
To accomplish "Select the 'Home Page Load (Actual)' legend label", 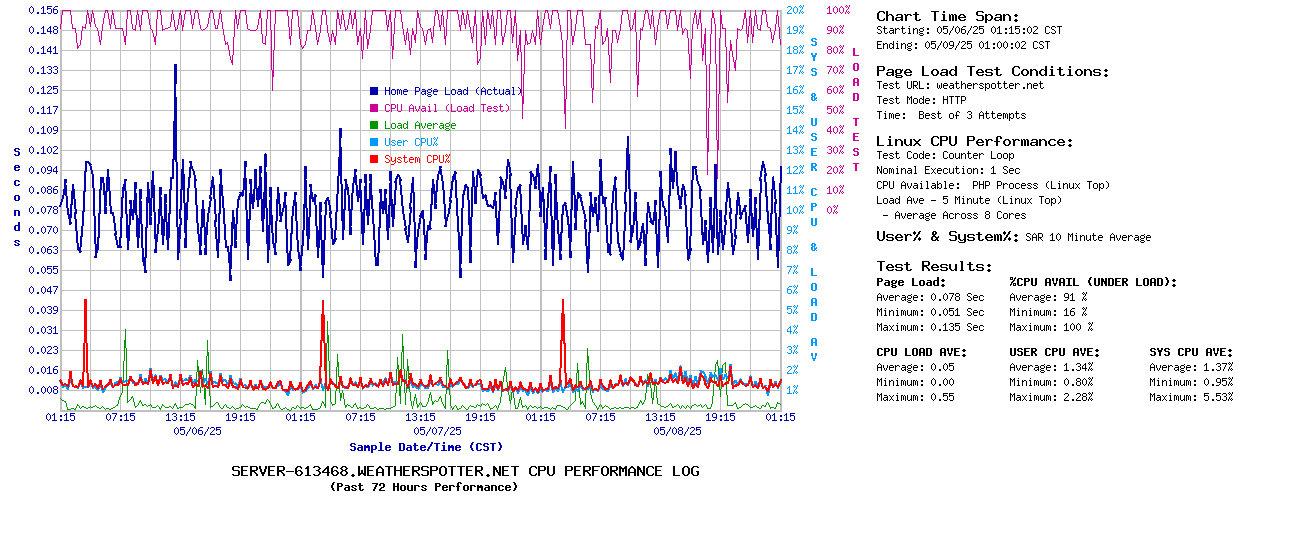I will (x=453, y=91).
